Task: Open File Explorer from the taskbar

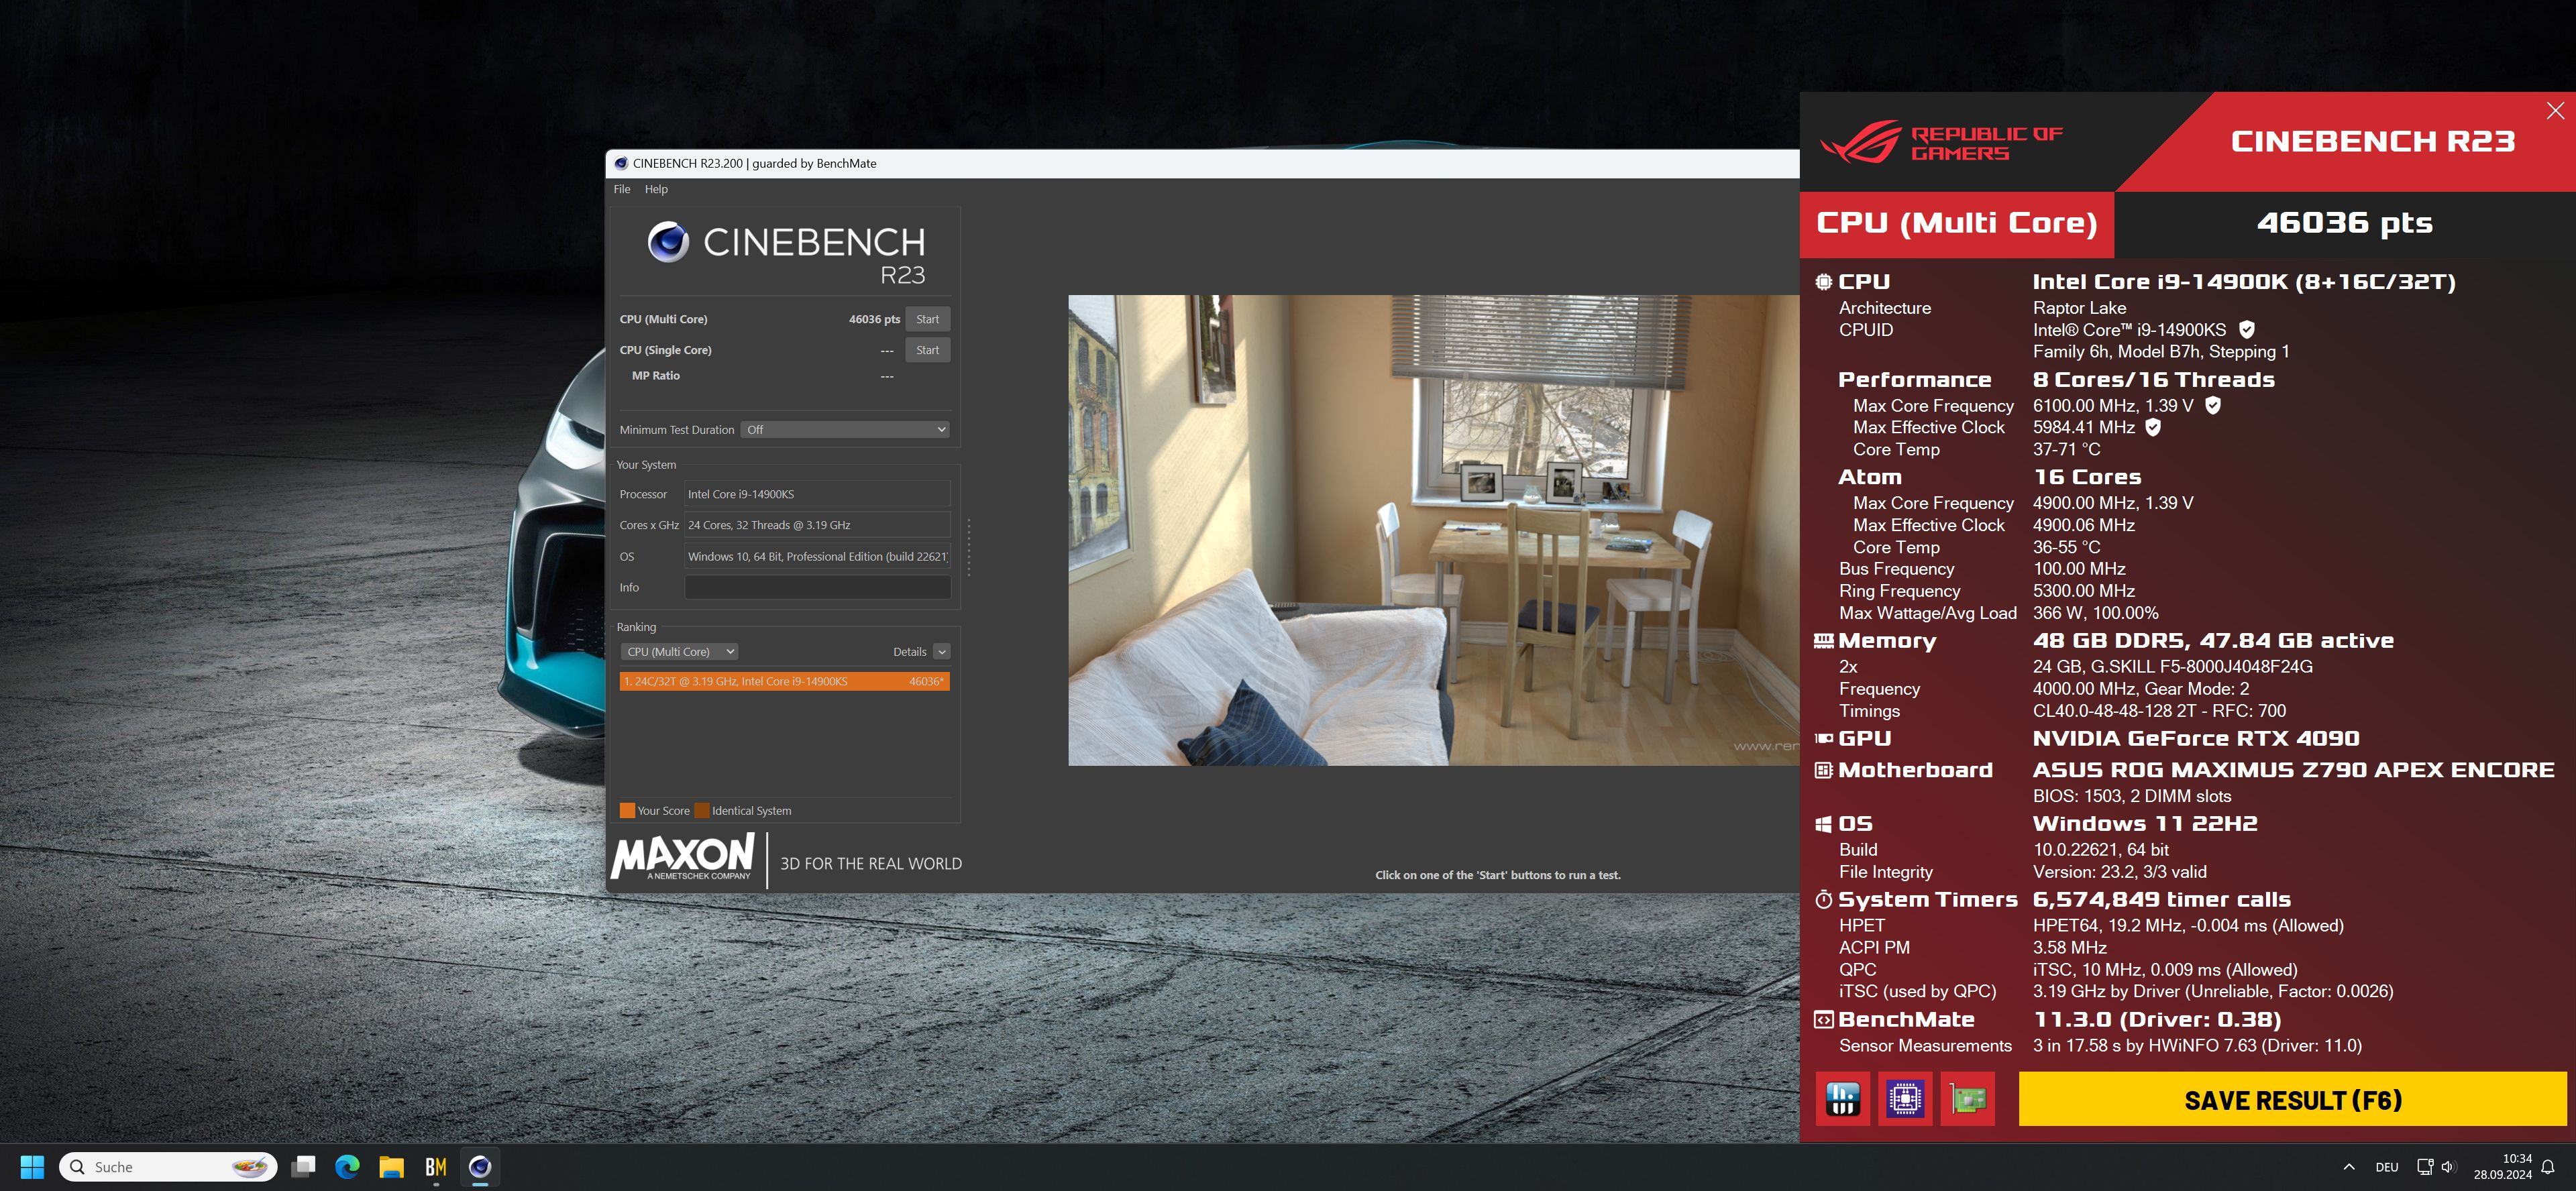Action: [x=391, y=1166]
